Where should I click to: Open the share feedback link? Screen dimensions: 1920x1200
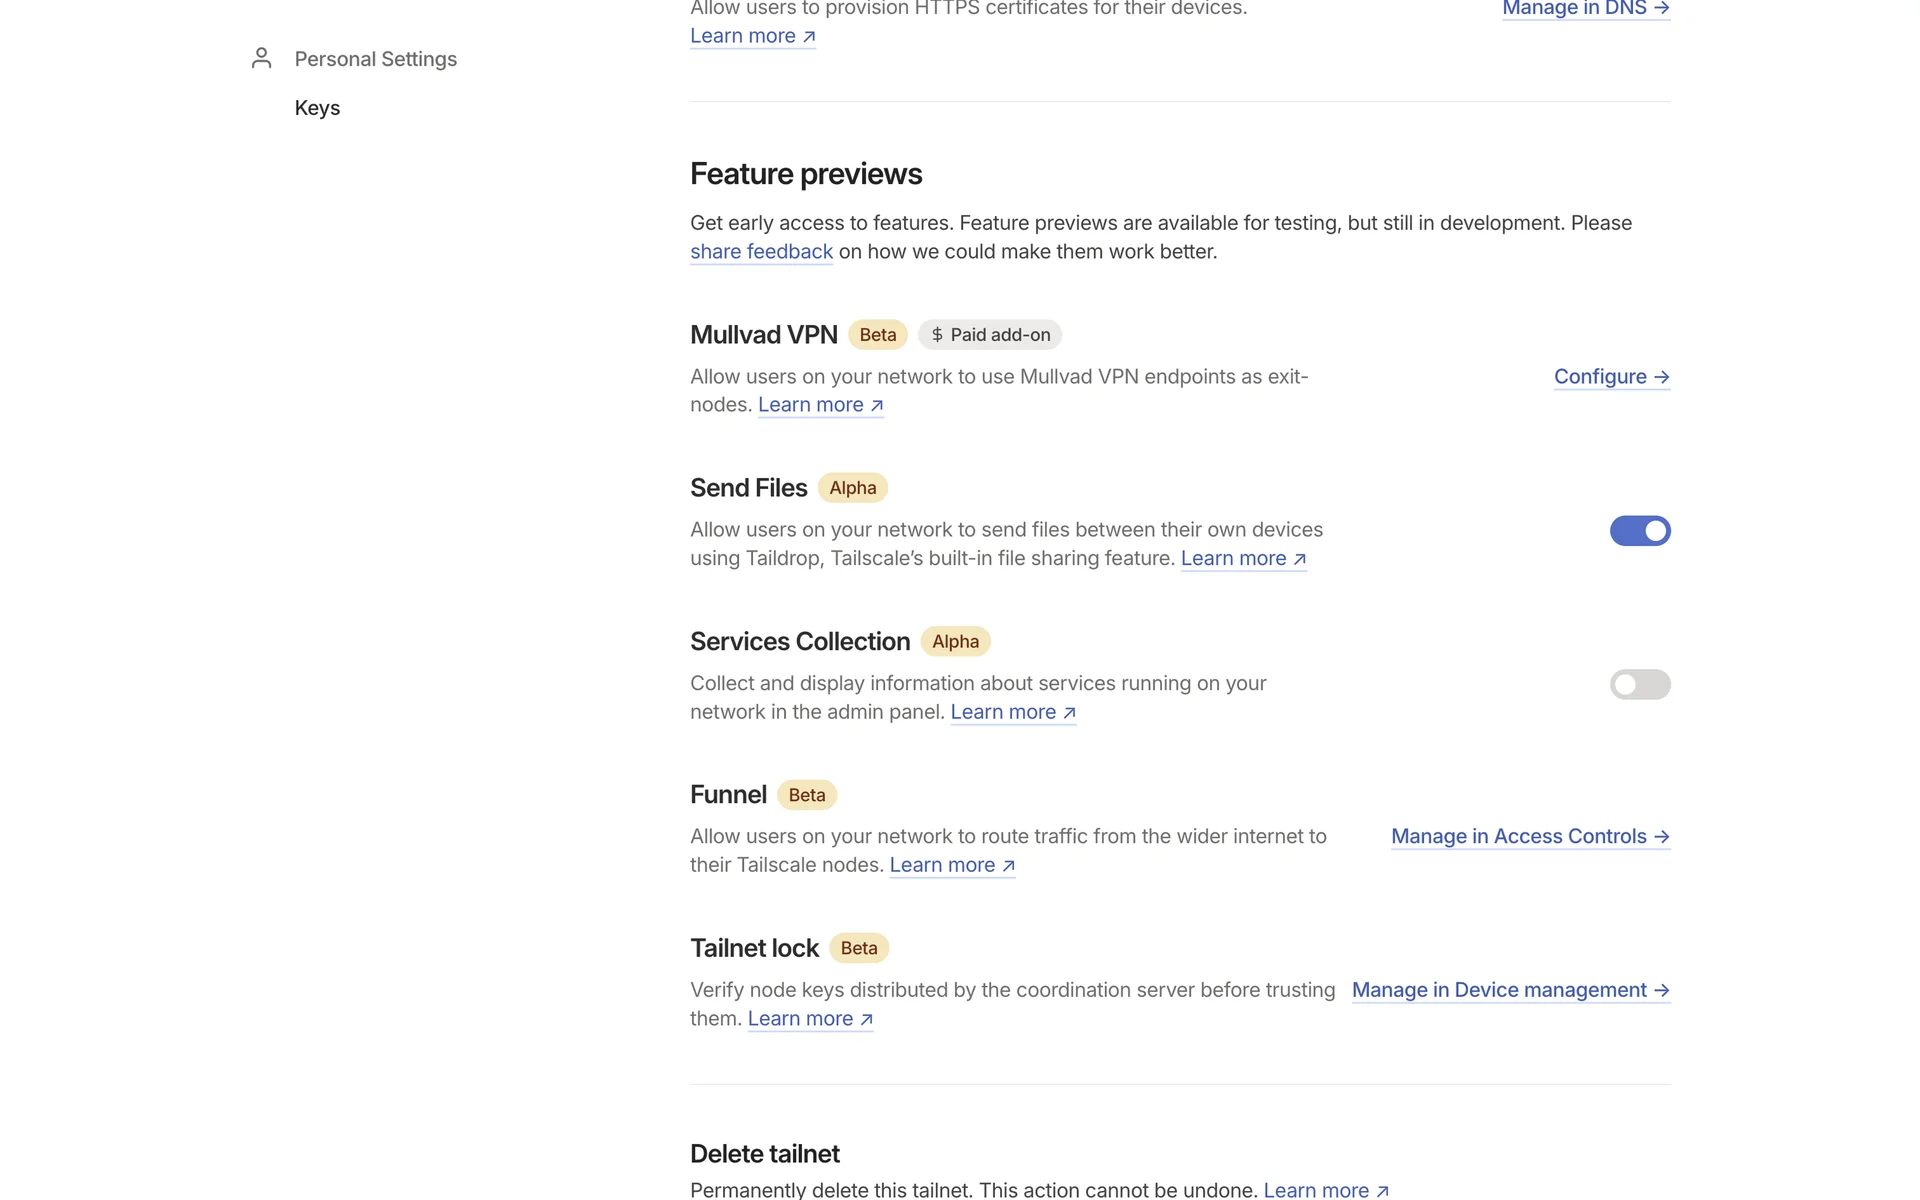[x=761, y=252]
